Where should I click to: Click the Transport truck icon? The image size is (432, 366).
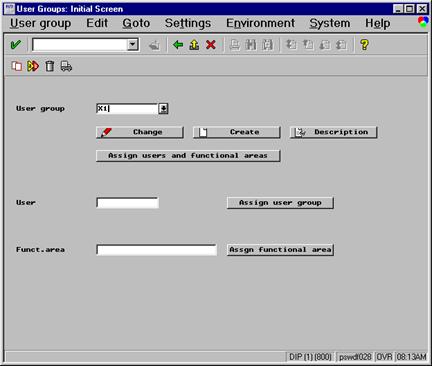coord(66,66)
